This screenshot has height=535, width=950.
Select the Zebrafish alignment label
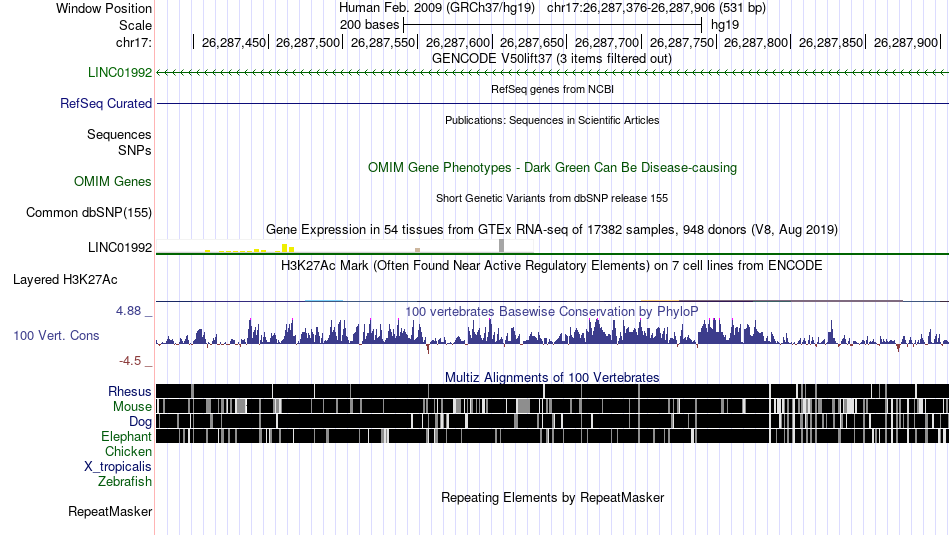point(125,482)
